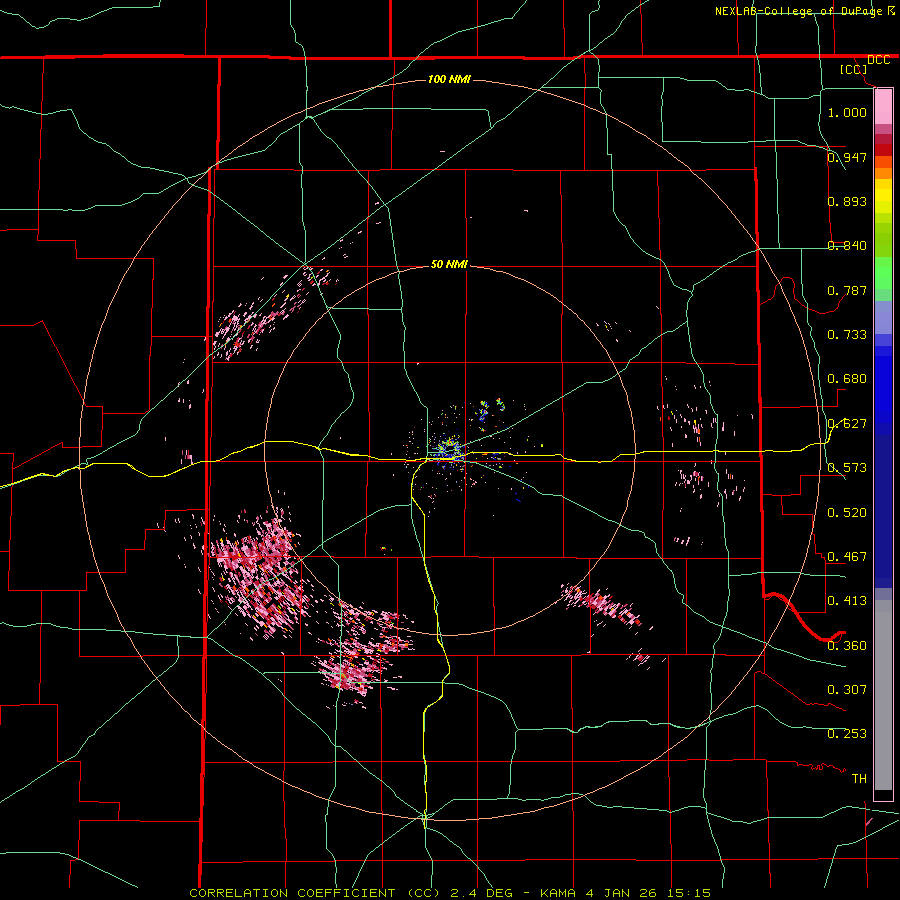Select the 0.787 scale value

(847, 290)
